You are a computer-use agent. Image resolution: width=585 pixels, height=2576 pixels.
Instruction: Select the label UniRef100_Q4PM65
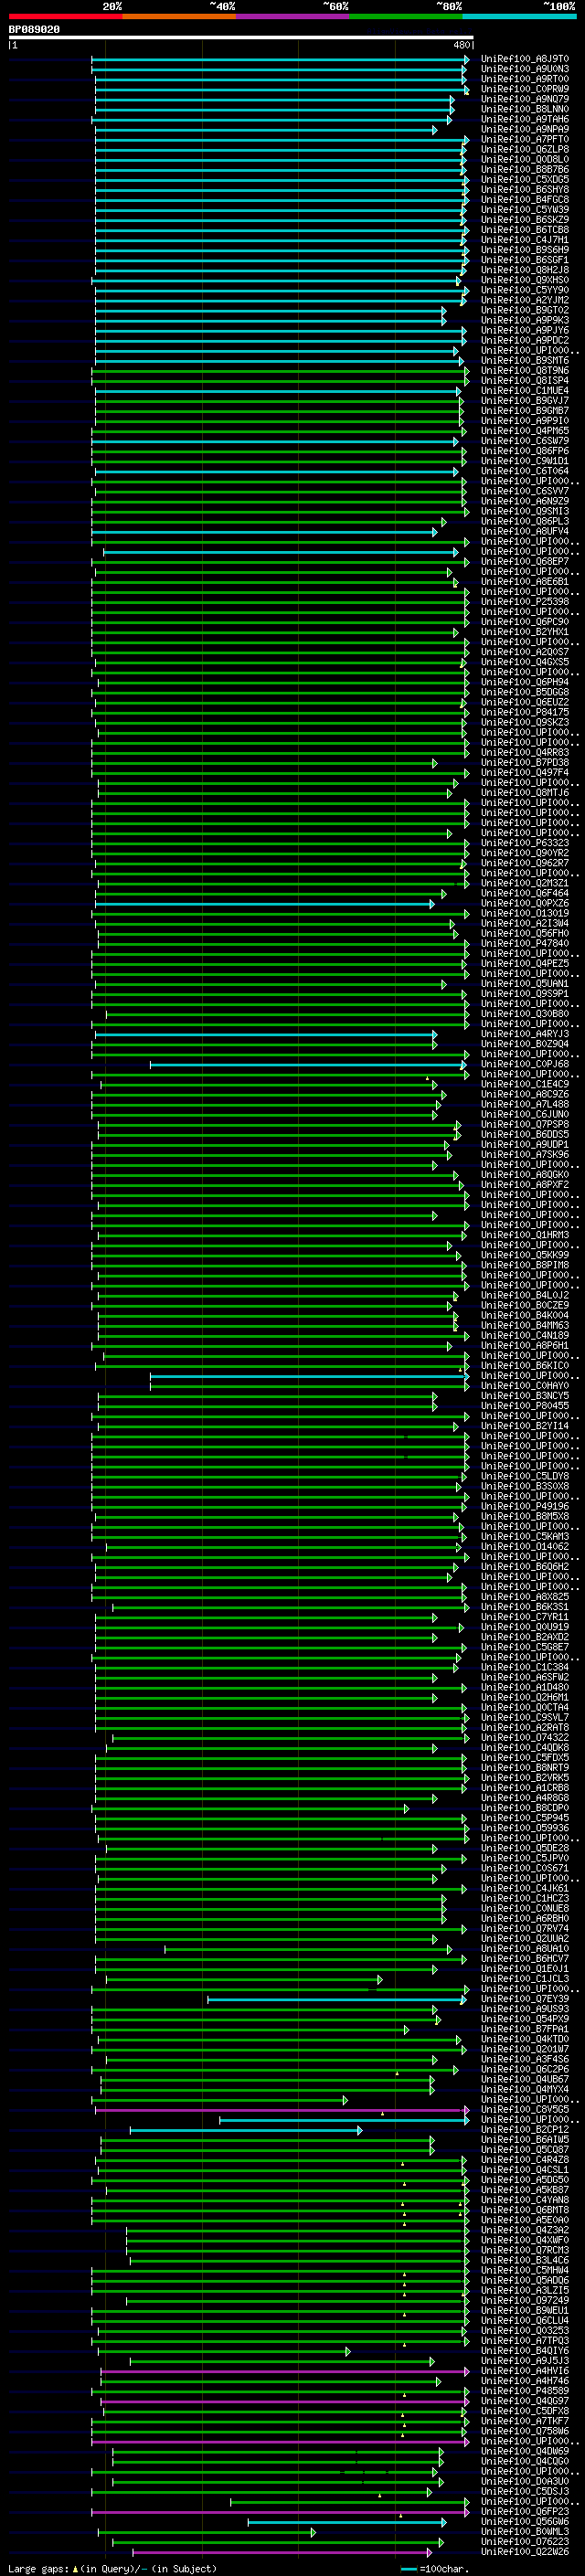pyautogui.click(x=525, y=431)
